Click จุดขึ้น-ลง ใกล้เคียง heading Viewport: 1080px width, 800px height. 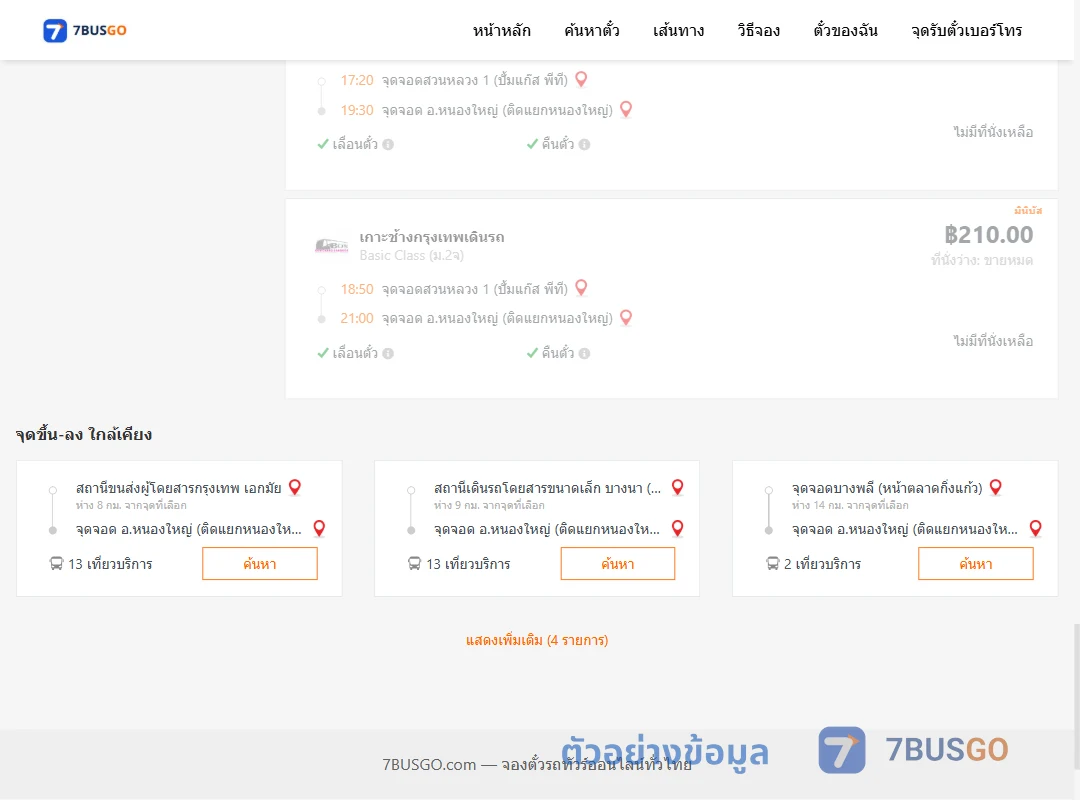coord(84,434)
